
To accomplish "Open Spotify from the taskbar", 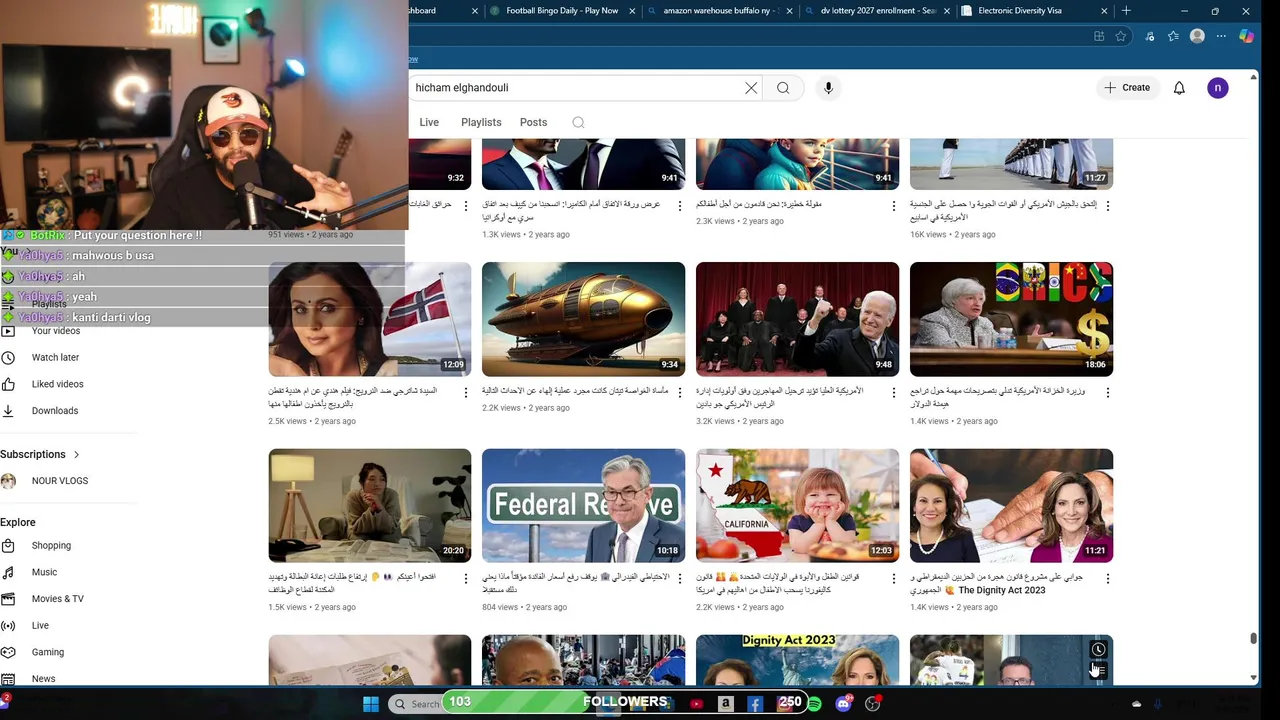I will (x=814, y=704).
